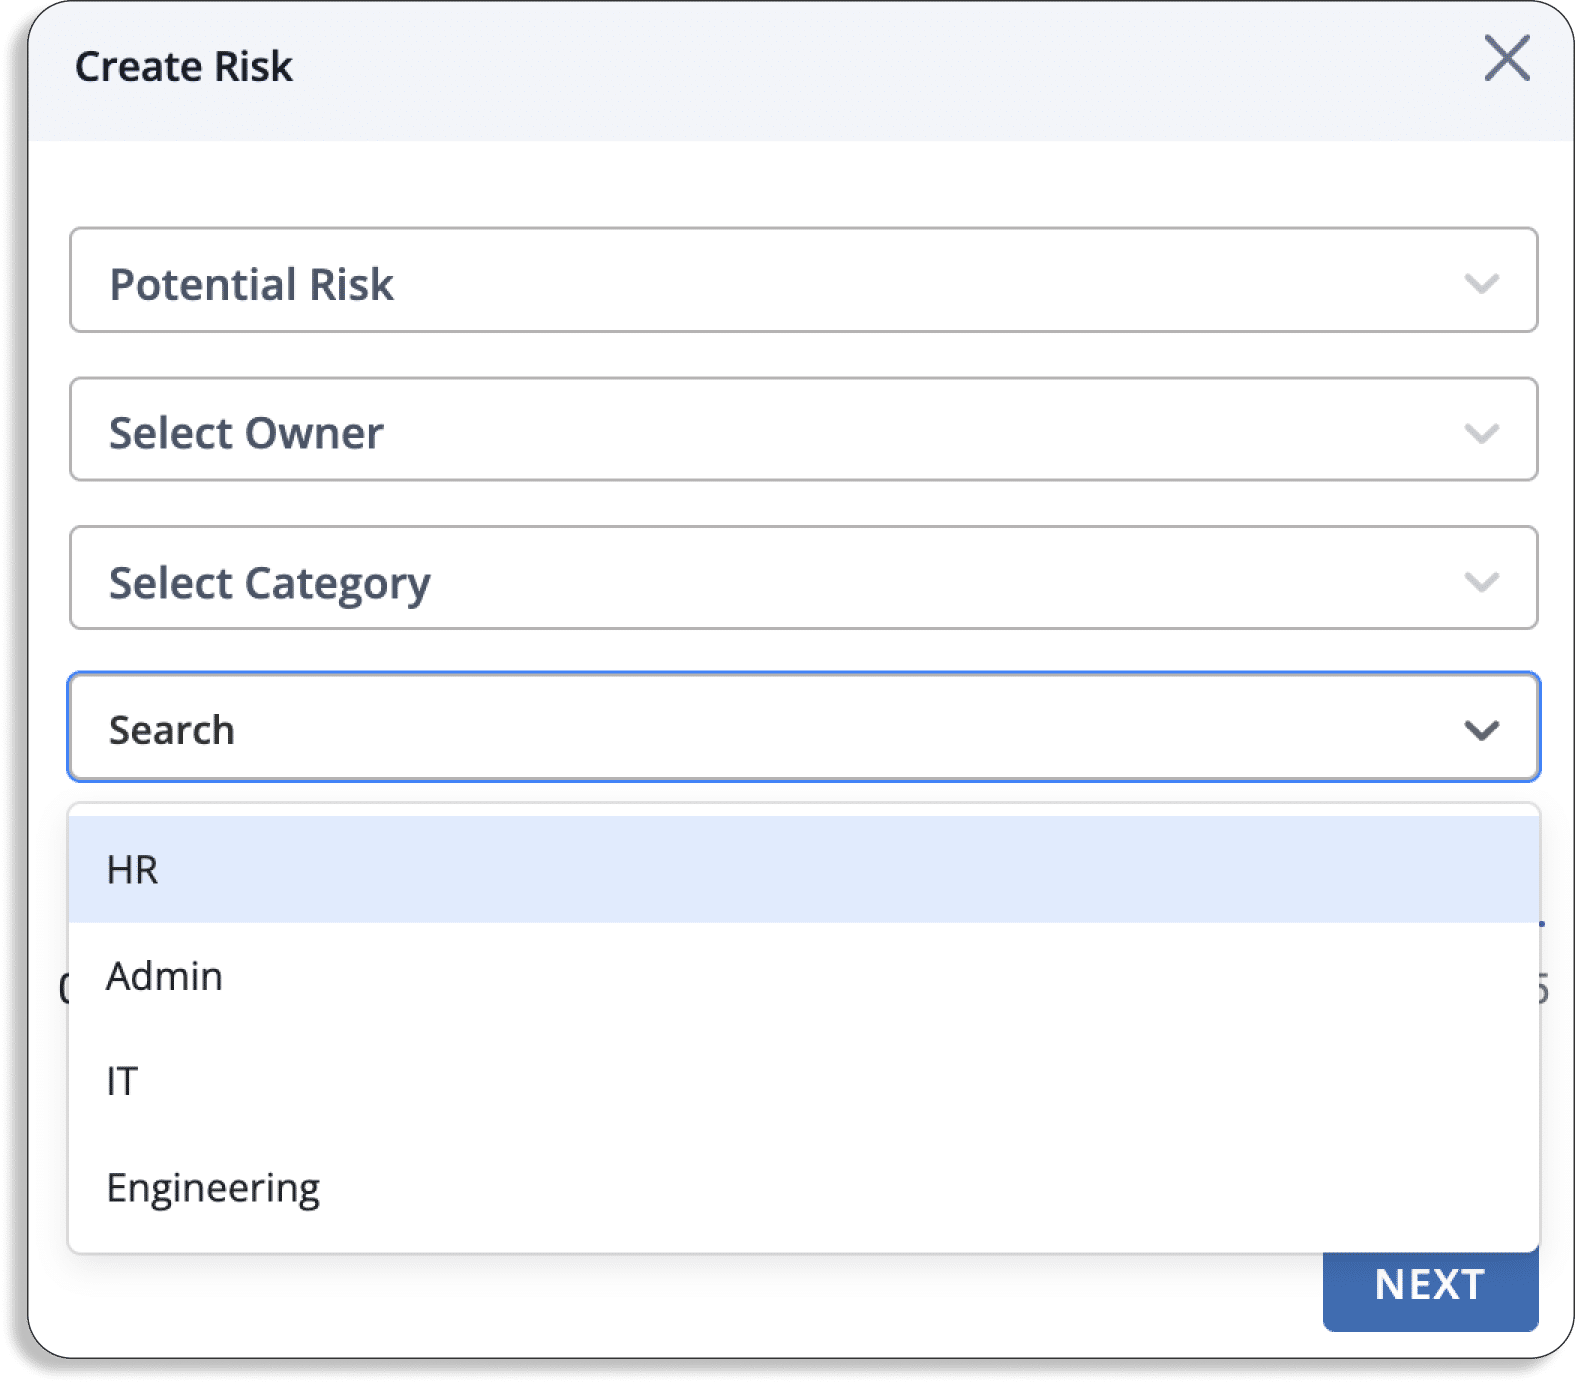Click blank area right of HR option
Viewport: 1575px width, 1383px height.
tap(850, 869)
